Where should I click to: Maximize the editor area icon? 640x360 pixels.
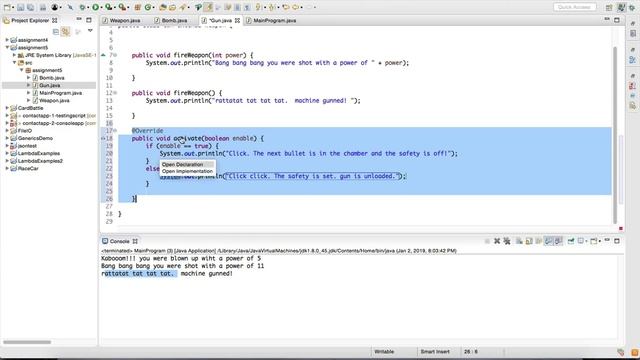(x=617, y=20)
